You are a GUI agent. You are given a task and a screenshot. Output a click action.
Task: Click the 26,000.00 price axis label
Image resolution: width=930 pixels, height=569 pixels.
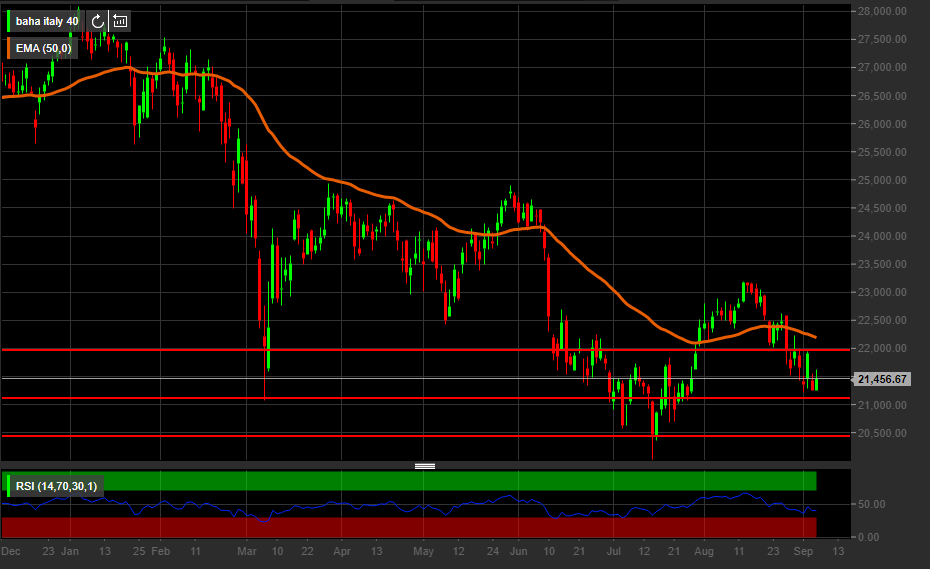point(882,124)
